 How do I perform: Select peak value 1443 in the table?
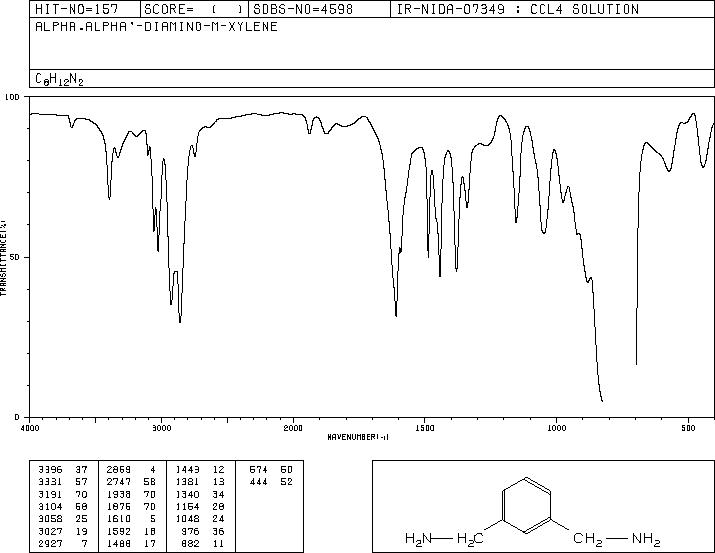coord(187,470)
